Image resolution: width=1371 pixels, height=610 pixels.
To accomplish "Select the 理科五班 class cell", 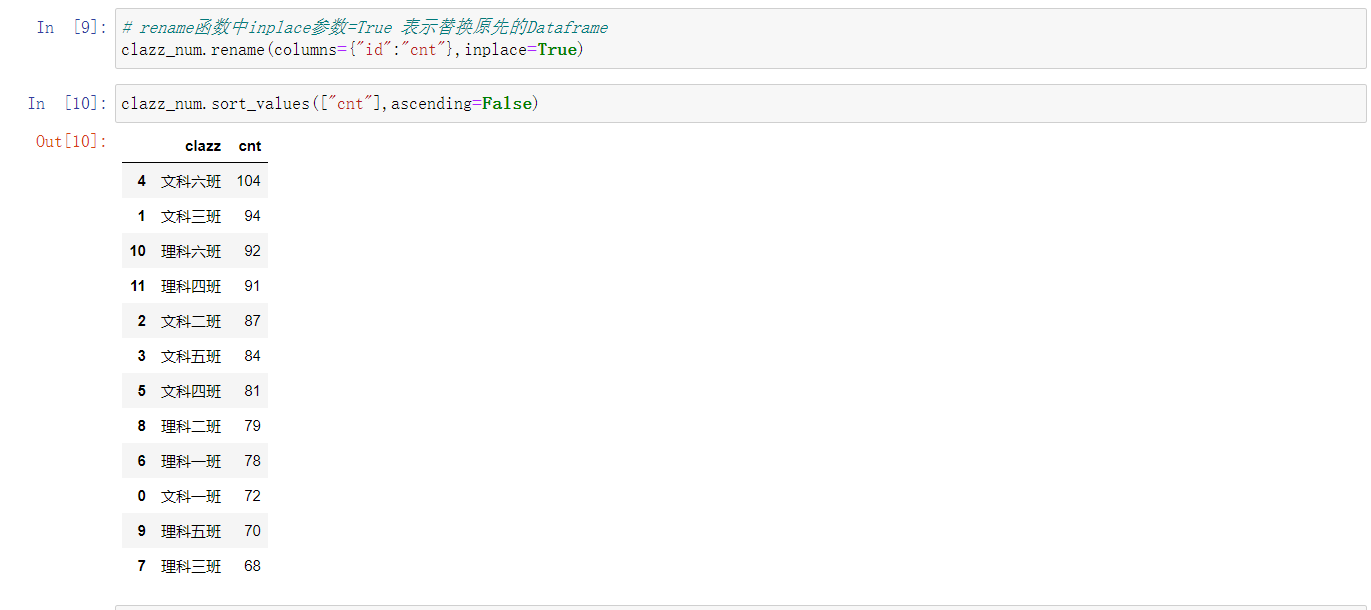I will point(191,531).
